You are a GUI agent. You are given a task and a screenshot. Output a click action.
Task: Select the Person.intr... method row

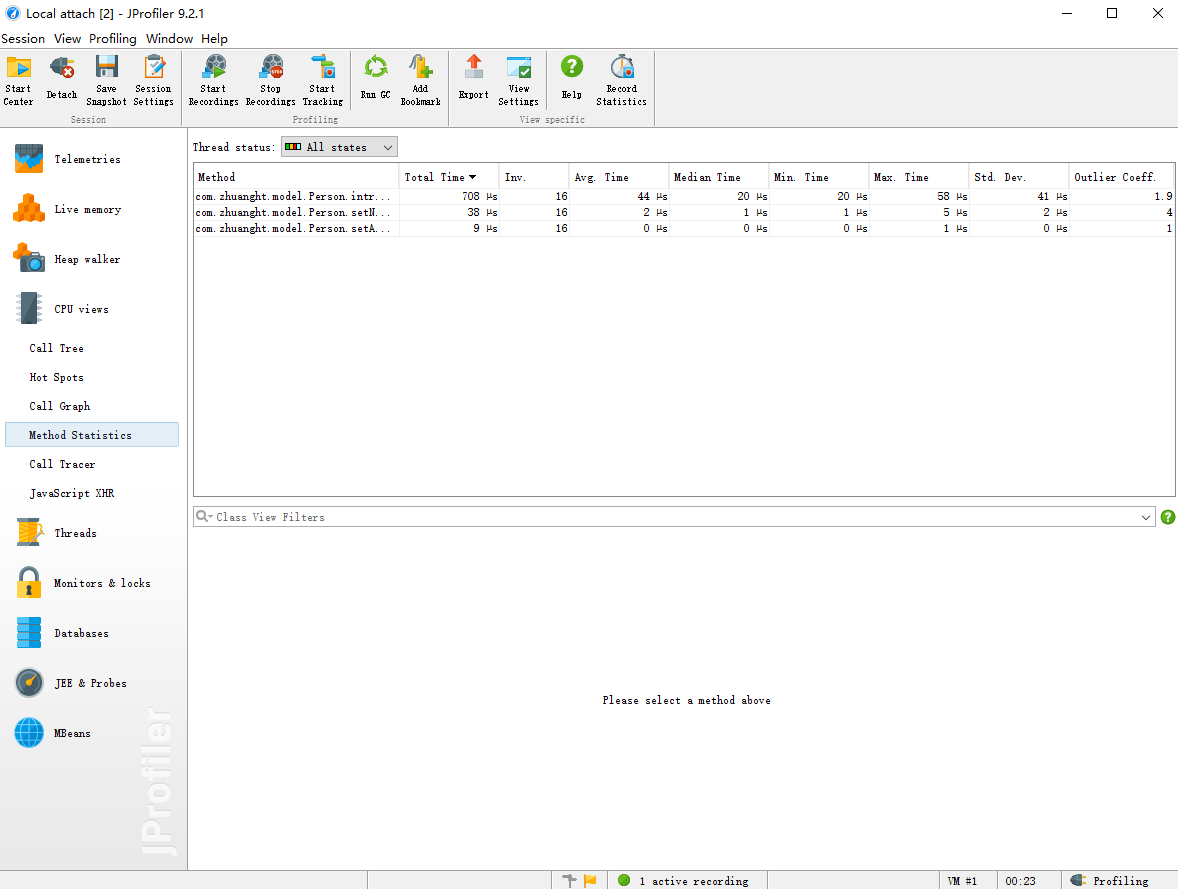click(x=684, y=196)
